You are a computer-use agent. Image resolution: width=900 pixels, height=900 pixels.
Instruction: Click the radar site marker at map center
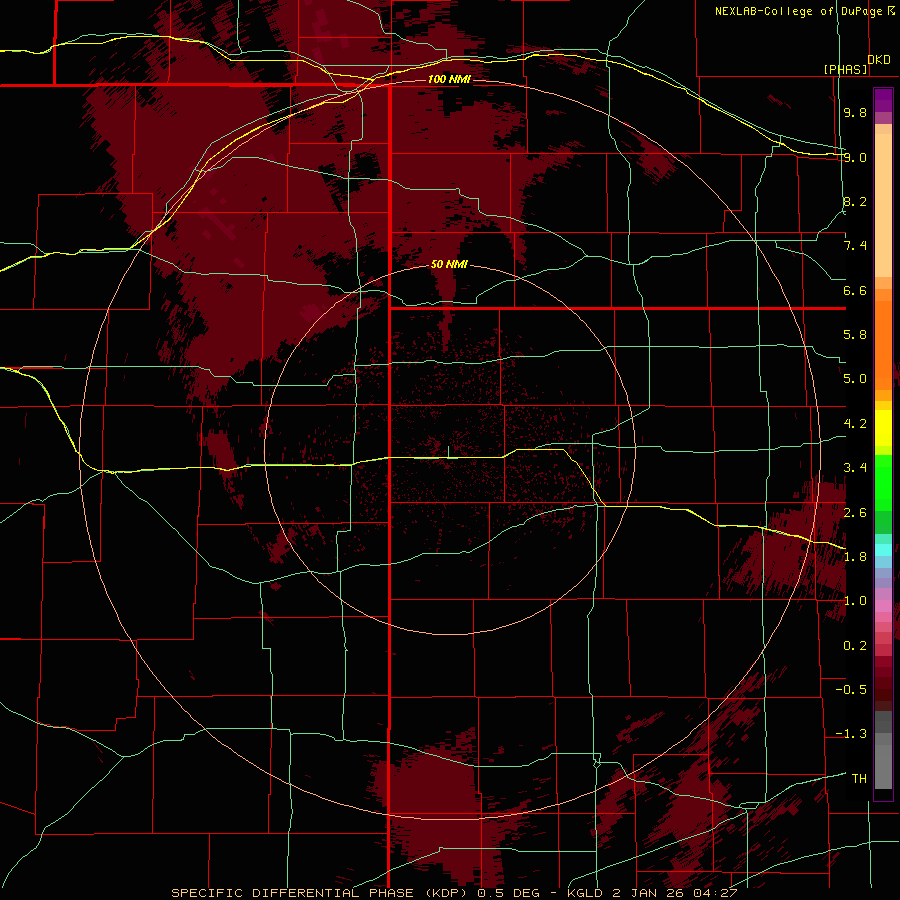[x=448, y=452]
